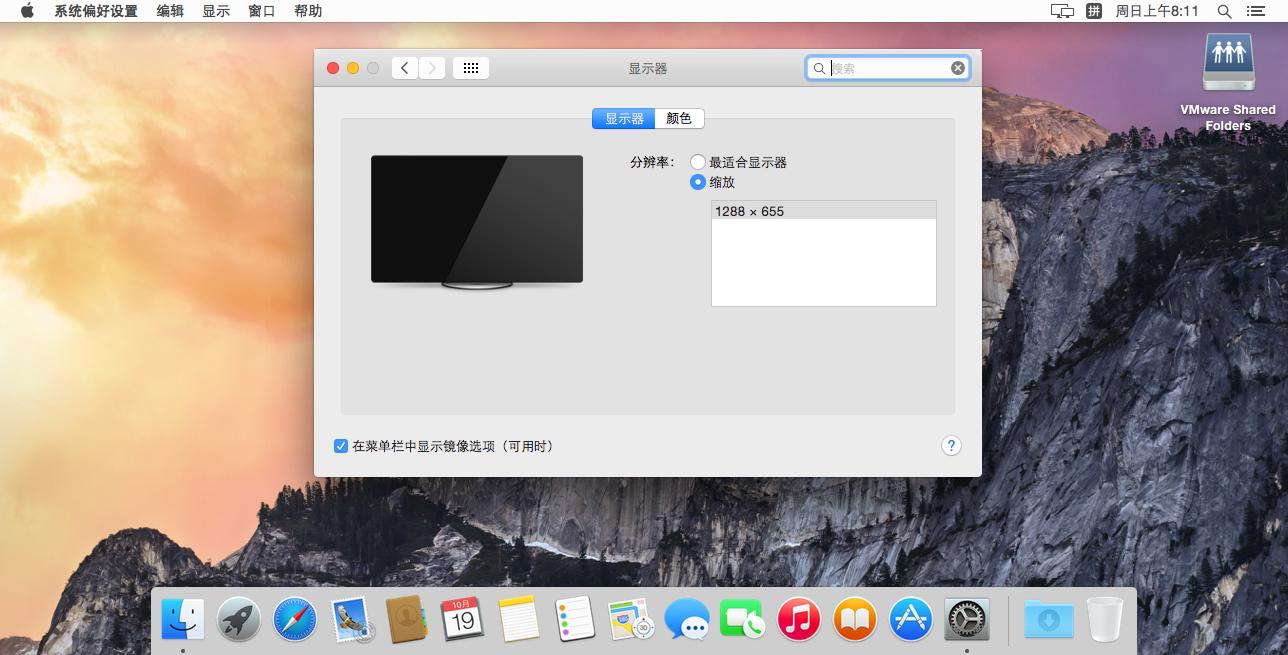Viewport: 1288px width, 655px height.
Task: Select the 最适合显示器 radio button
Action: point(698,160)
